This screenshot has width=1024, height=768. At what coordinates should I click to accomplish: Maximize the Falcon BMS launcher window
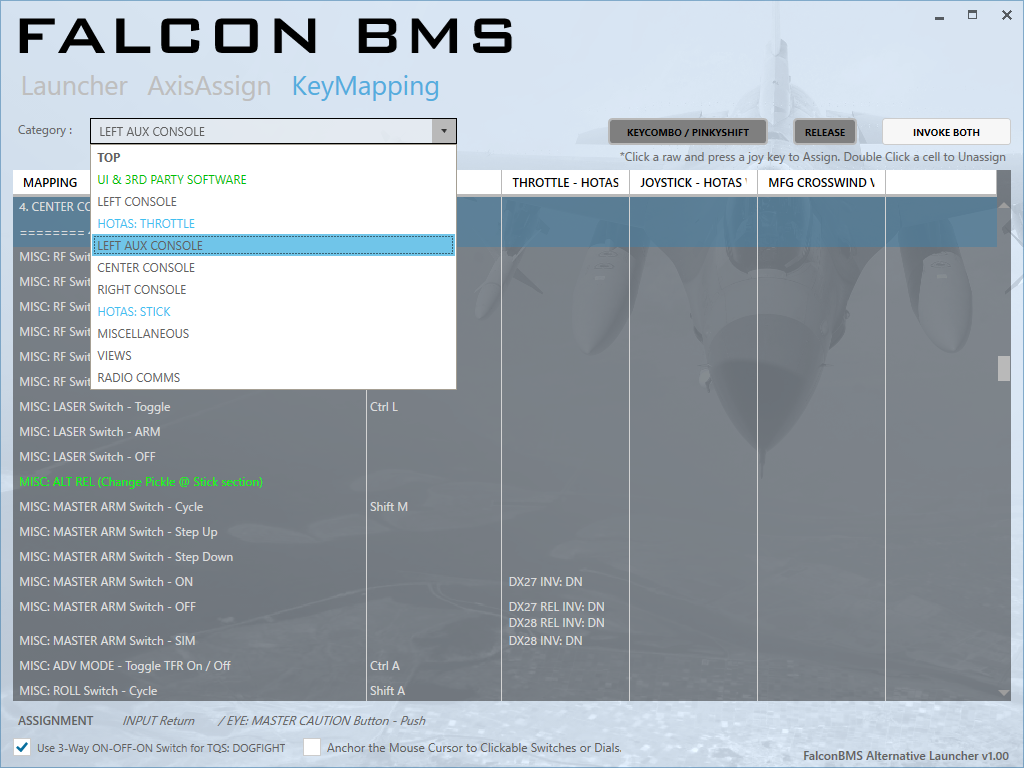[x=972, y=15]
